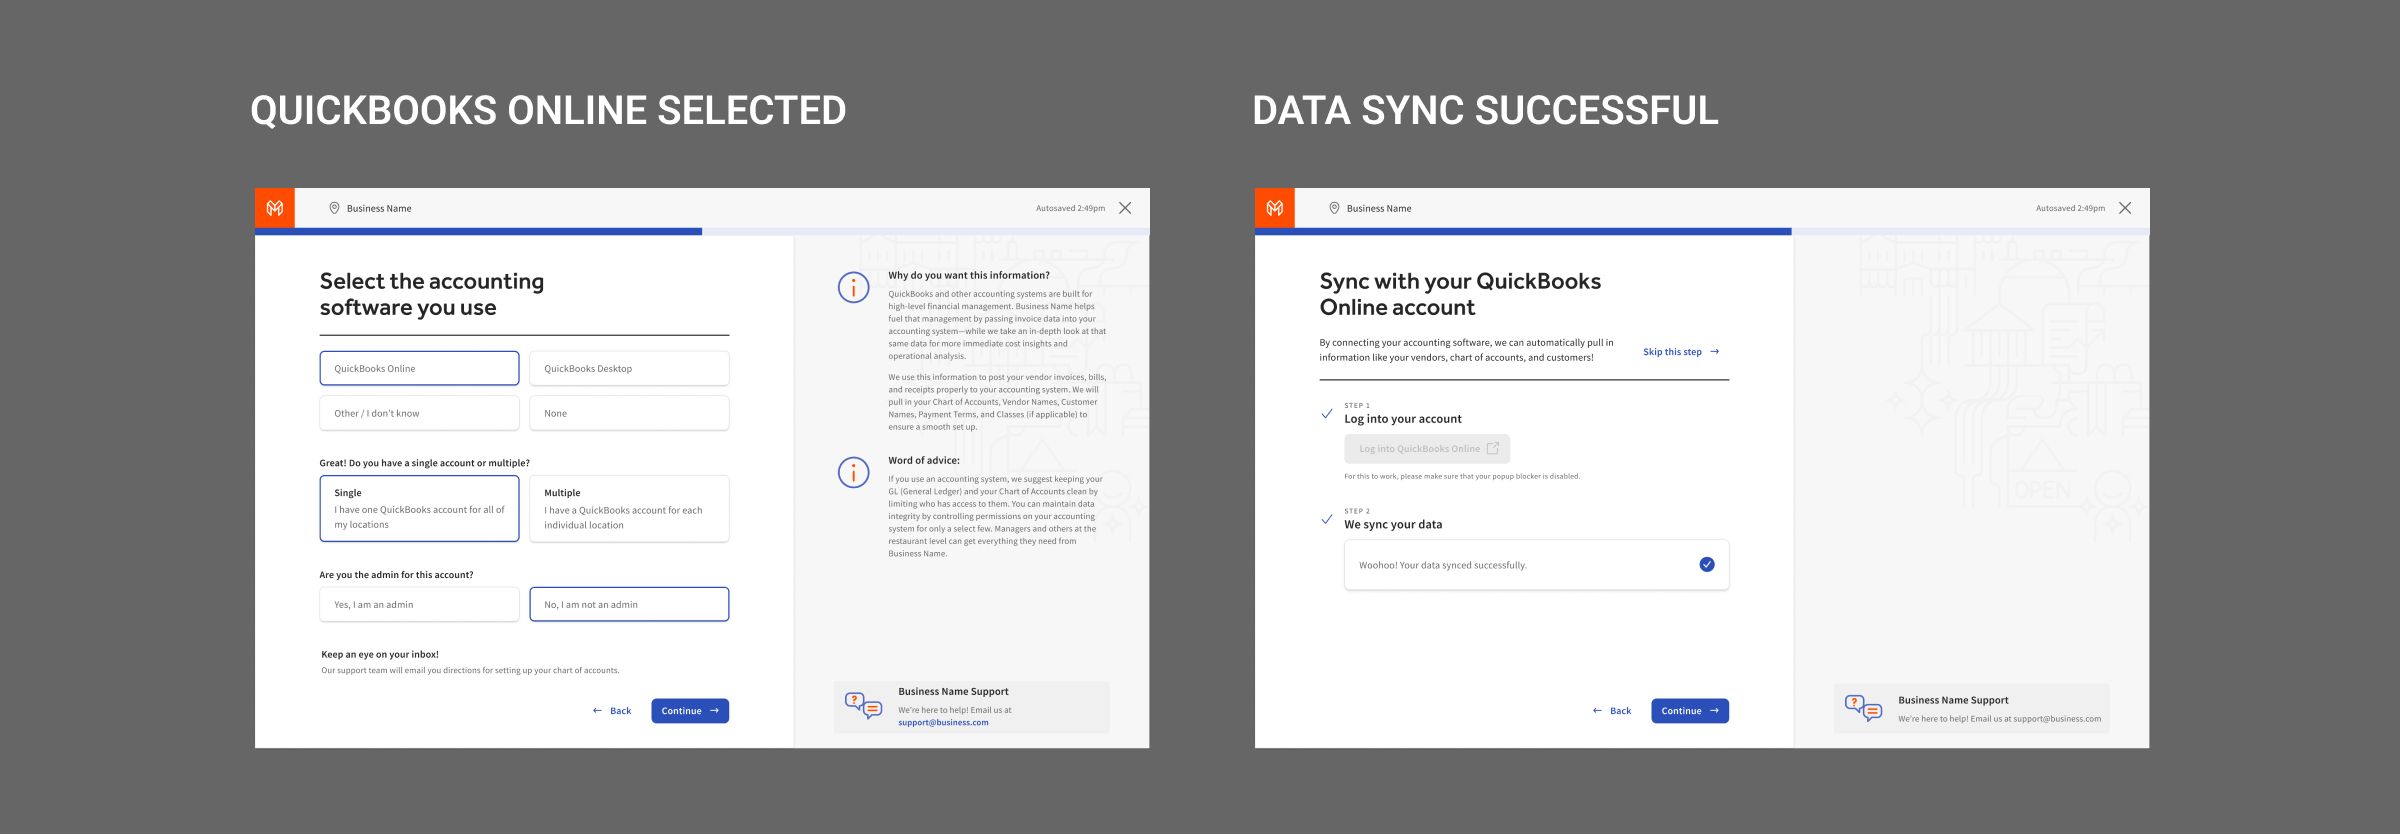Select the Multiple accounts option
The image size is (2400, 834).
pos(629,509)
